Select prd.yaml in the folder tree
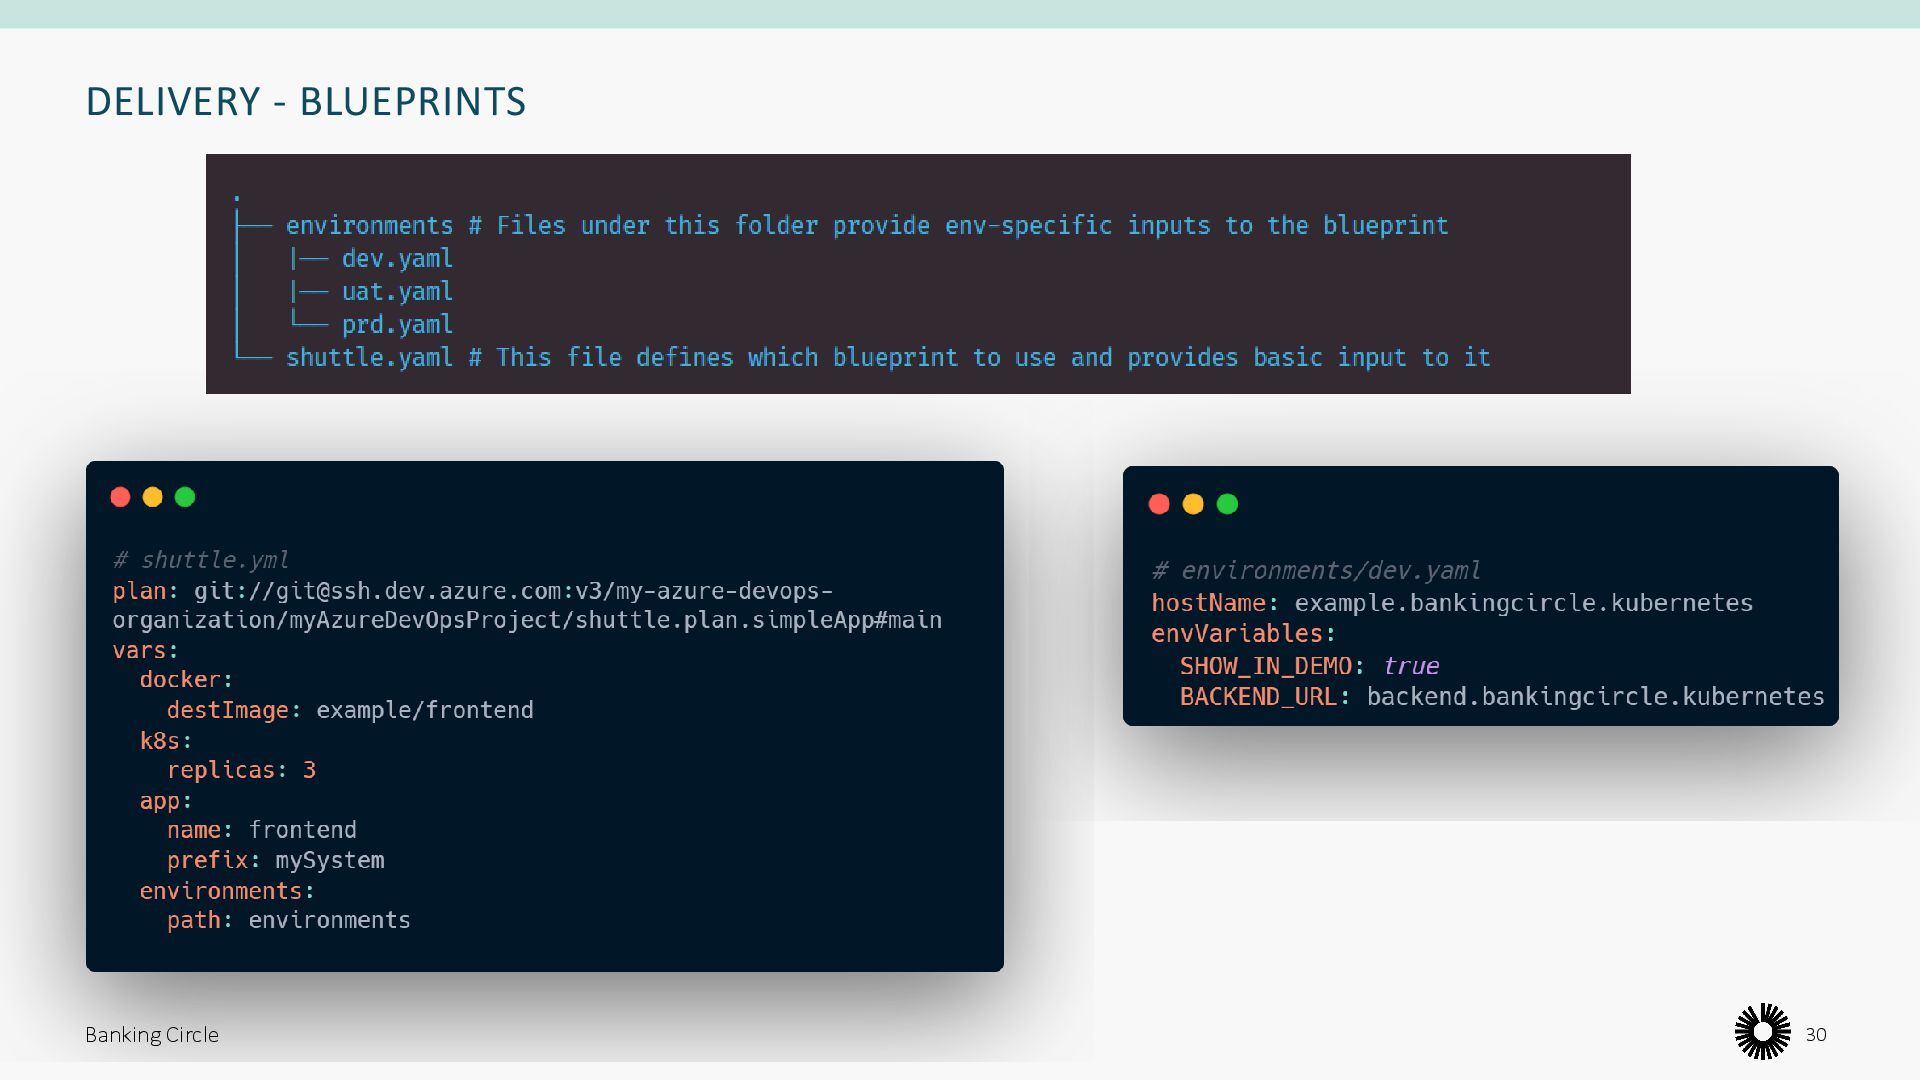The image size is (1920, 1080). point(397,325)
